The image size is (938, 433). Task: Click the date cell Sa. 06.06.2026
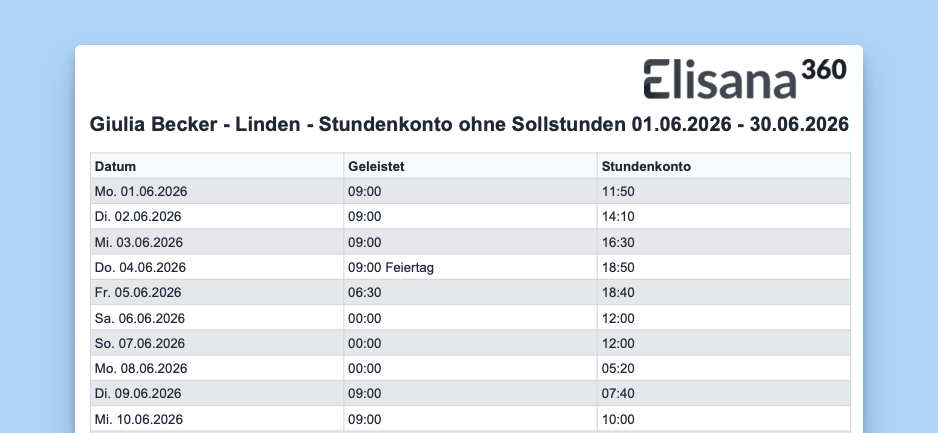[217, 318]
